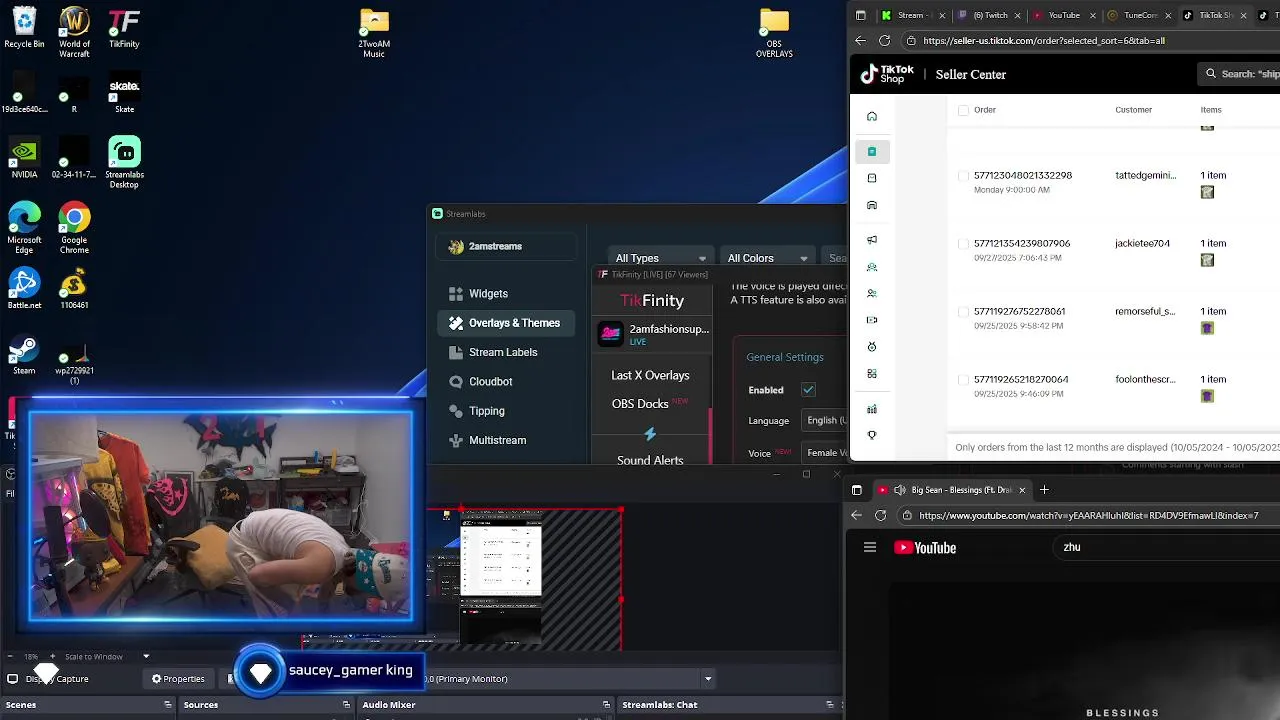Open OBS Docks in TikFinity menu
1280x720 pixels.
point(650,404)
